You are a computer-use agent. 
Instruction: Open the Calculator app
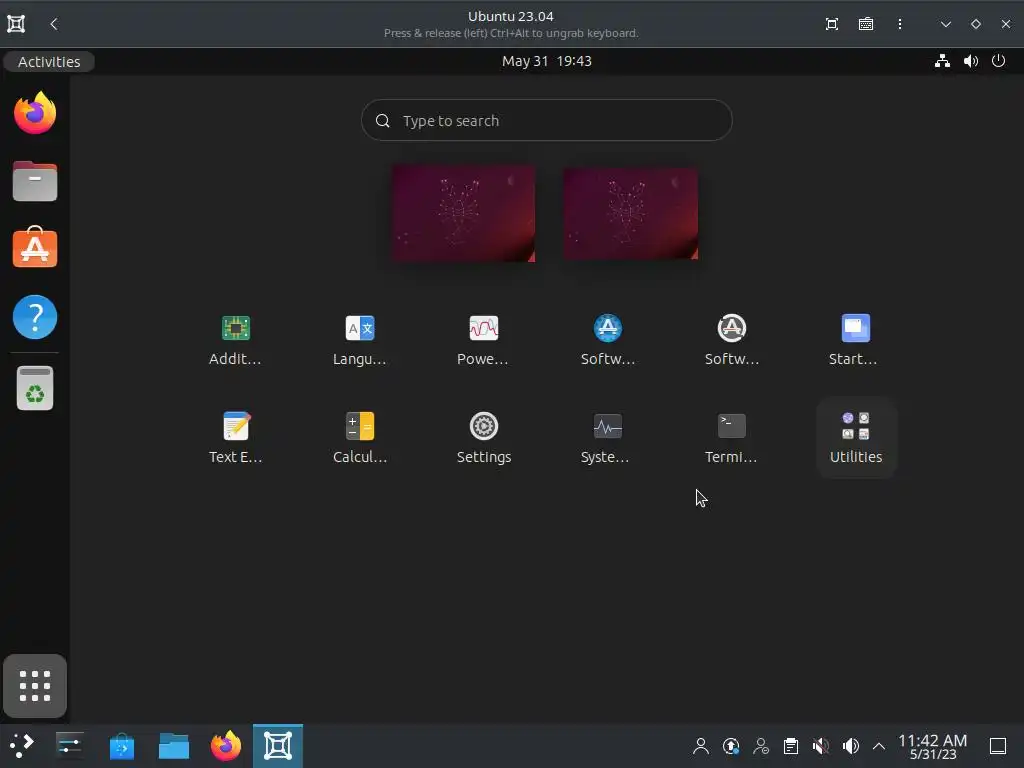359,438
